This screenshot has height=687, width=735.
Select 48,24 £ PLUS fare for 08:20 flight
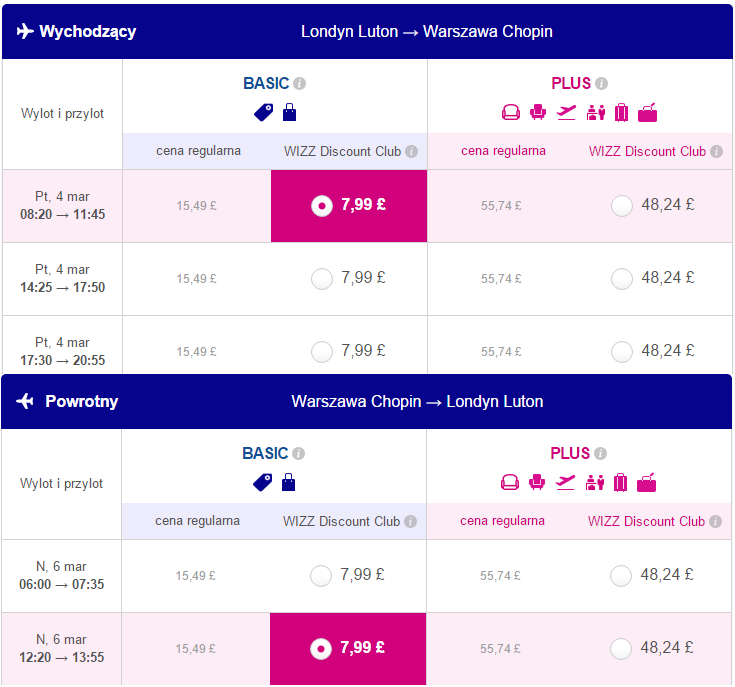622,206
